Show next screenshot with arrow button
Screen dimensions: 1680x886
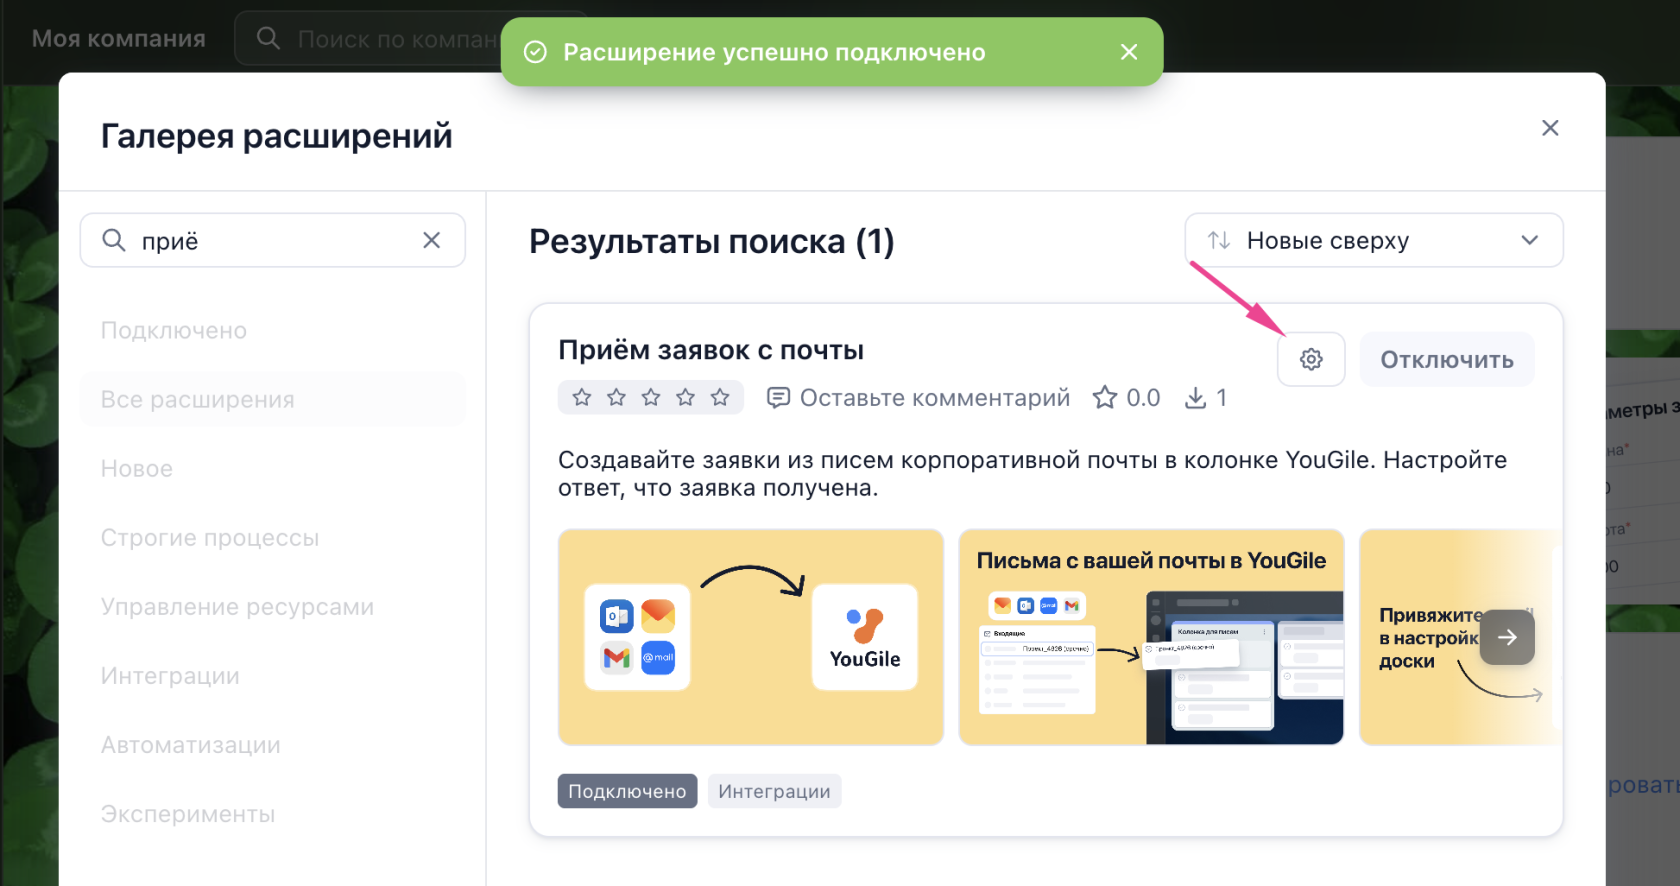point(1507,637)
